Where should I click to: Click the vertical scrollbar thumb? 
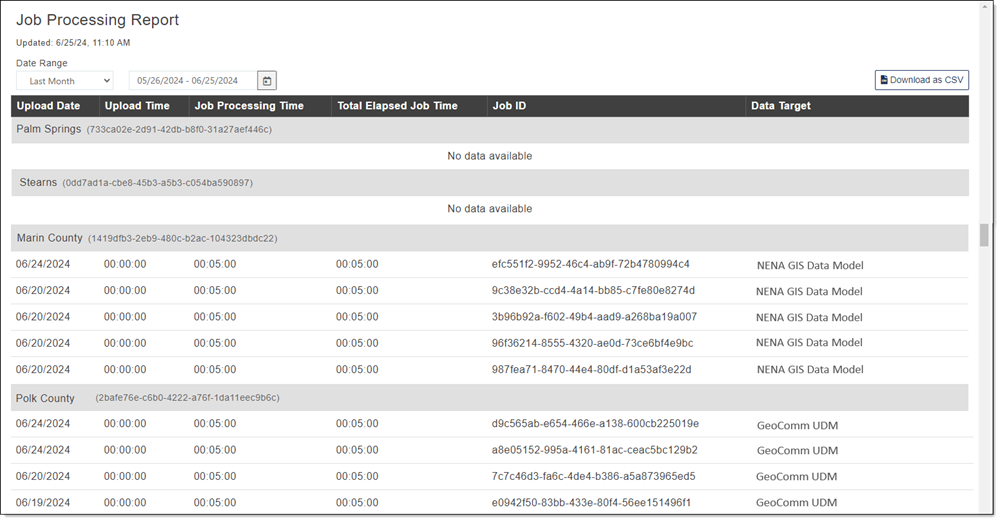tap(984, 235)
